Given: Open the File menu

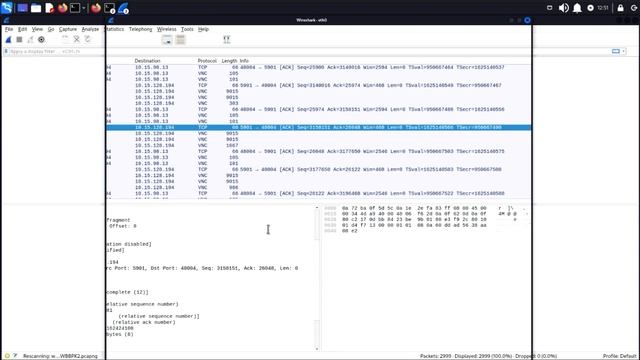Looking at the screenshot, I should pyautogui.click(x=9, y=29).
